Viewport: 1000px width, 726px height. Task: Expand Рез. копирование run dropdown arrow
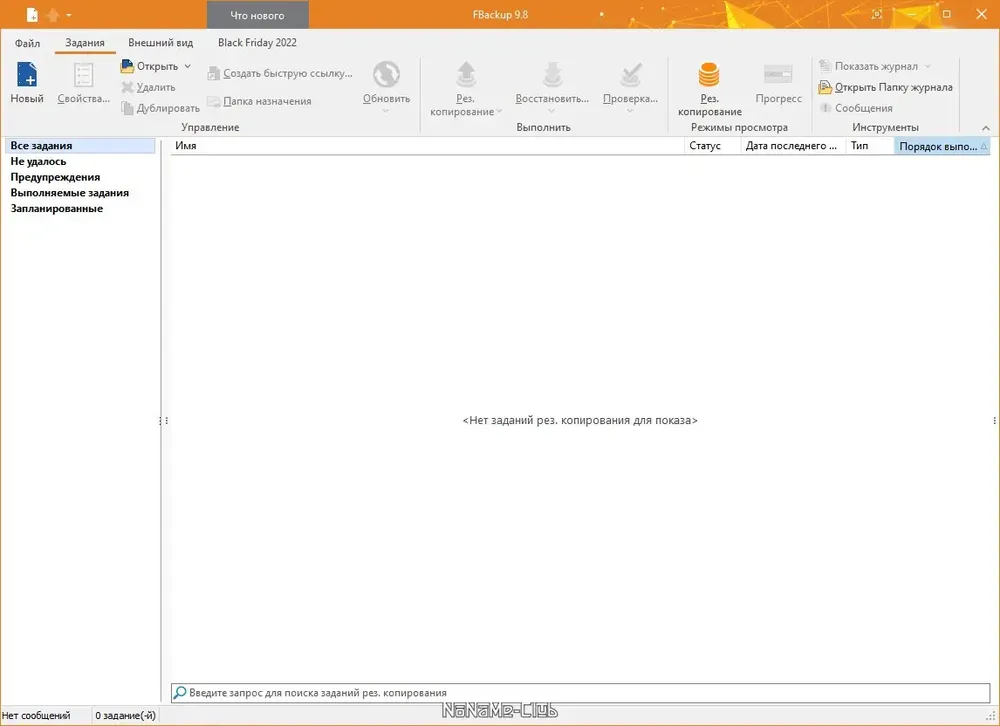pyautogui.click(x=499, y=112)
